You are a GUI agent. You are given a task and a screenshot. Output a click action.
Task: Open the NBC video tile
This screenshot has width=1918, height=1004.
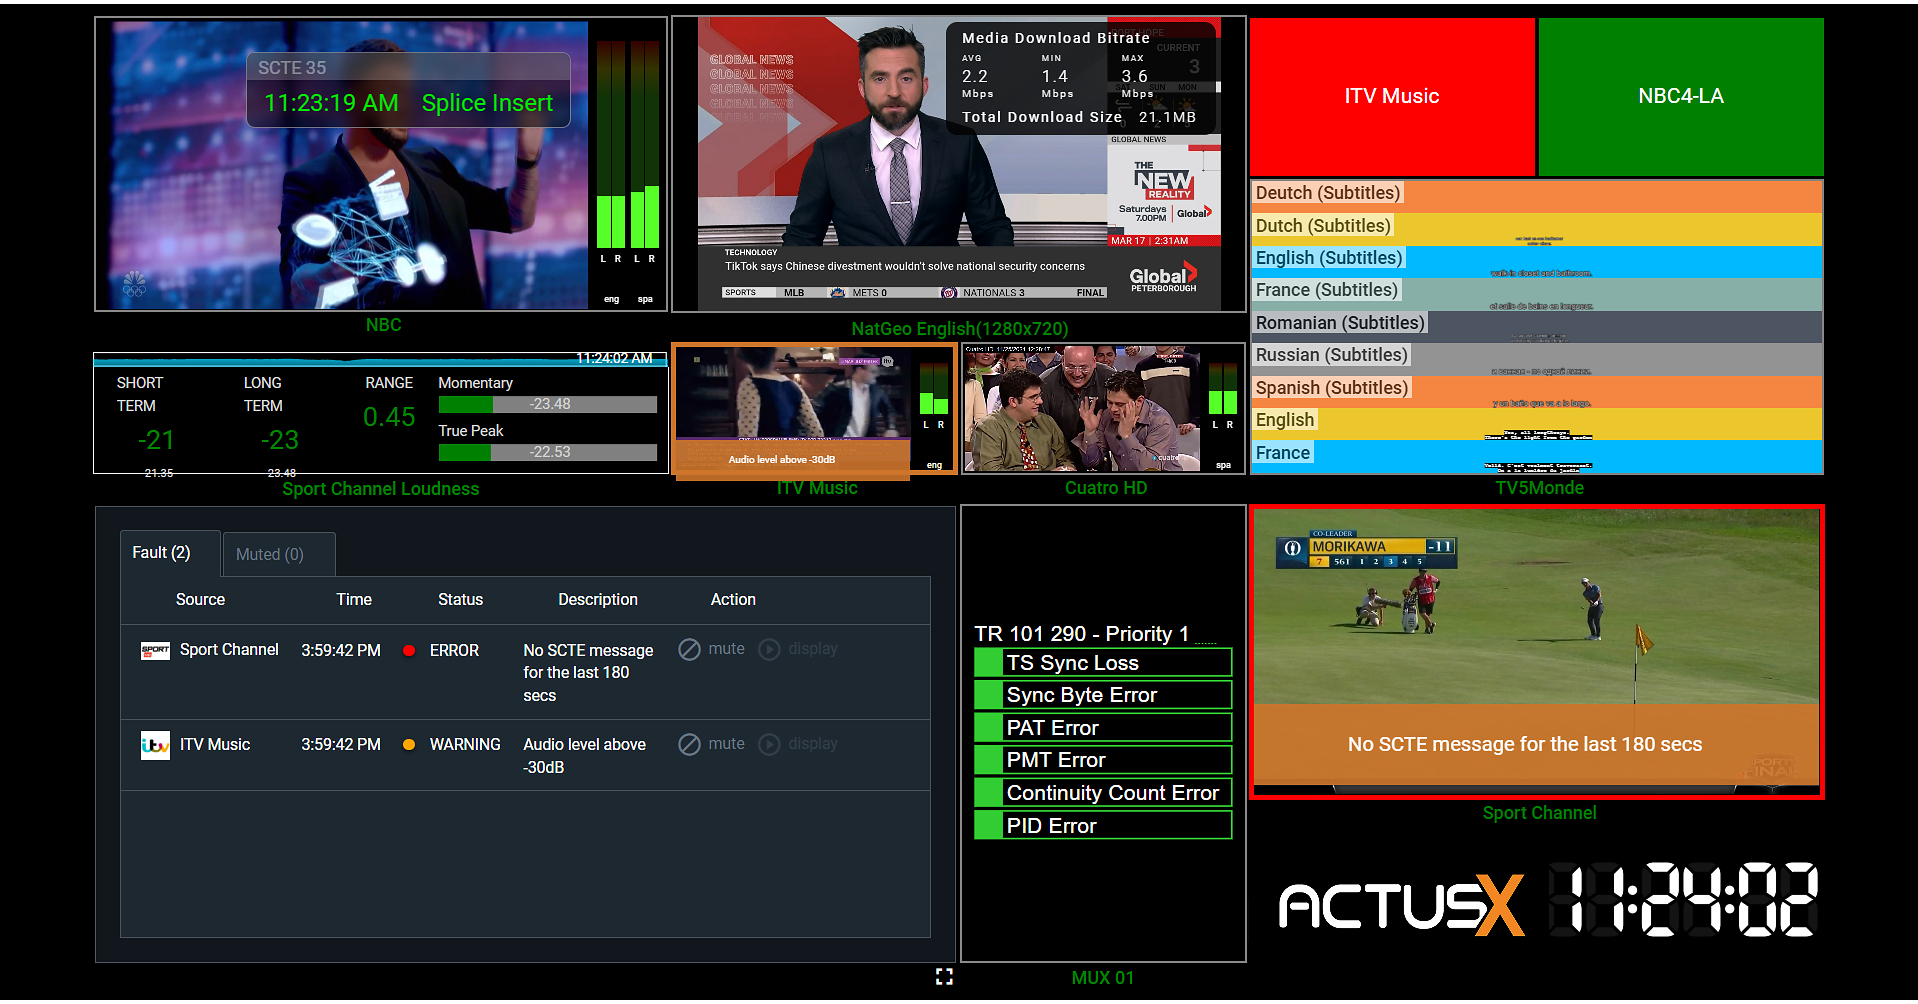click(382, 164)
